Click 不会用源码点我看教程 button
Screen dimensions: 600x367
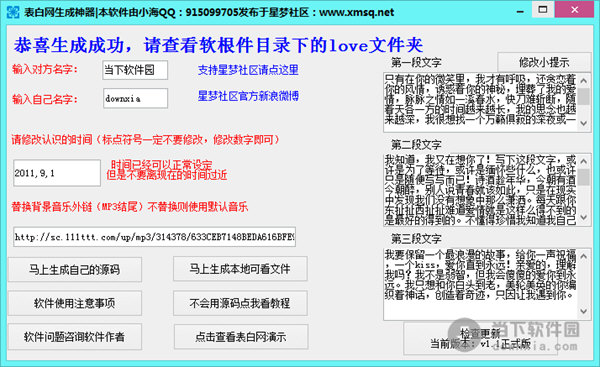tap(240, 303)
